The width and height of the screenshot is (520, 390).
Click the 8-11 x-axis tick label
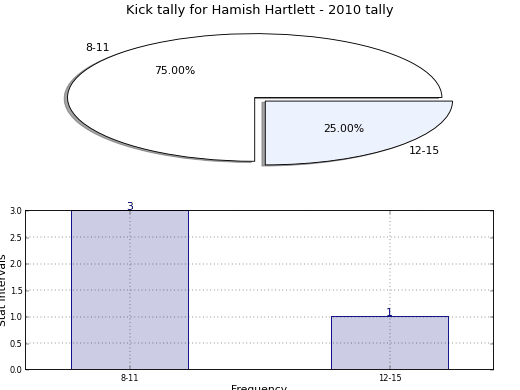coord(129,378)
